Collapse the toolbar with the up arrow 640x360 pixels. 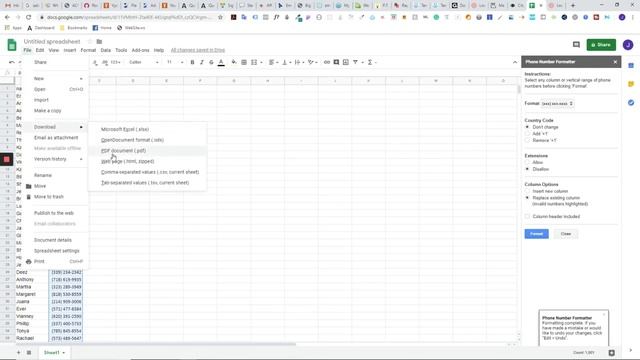pos(515,62)
